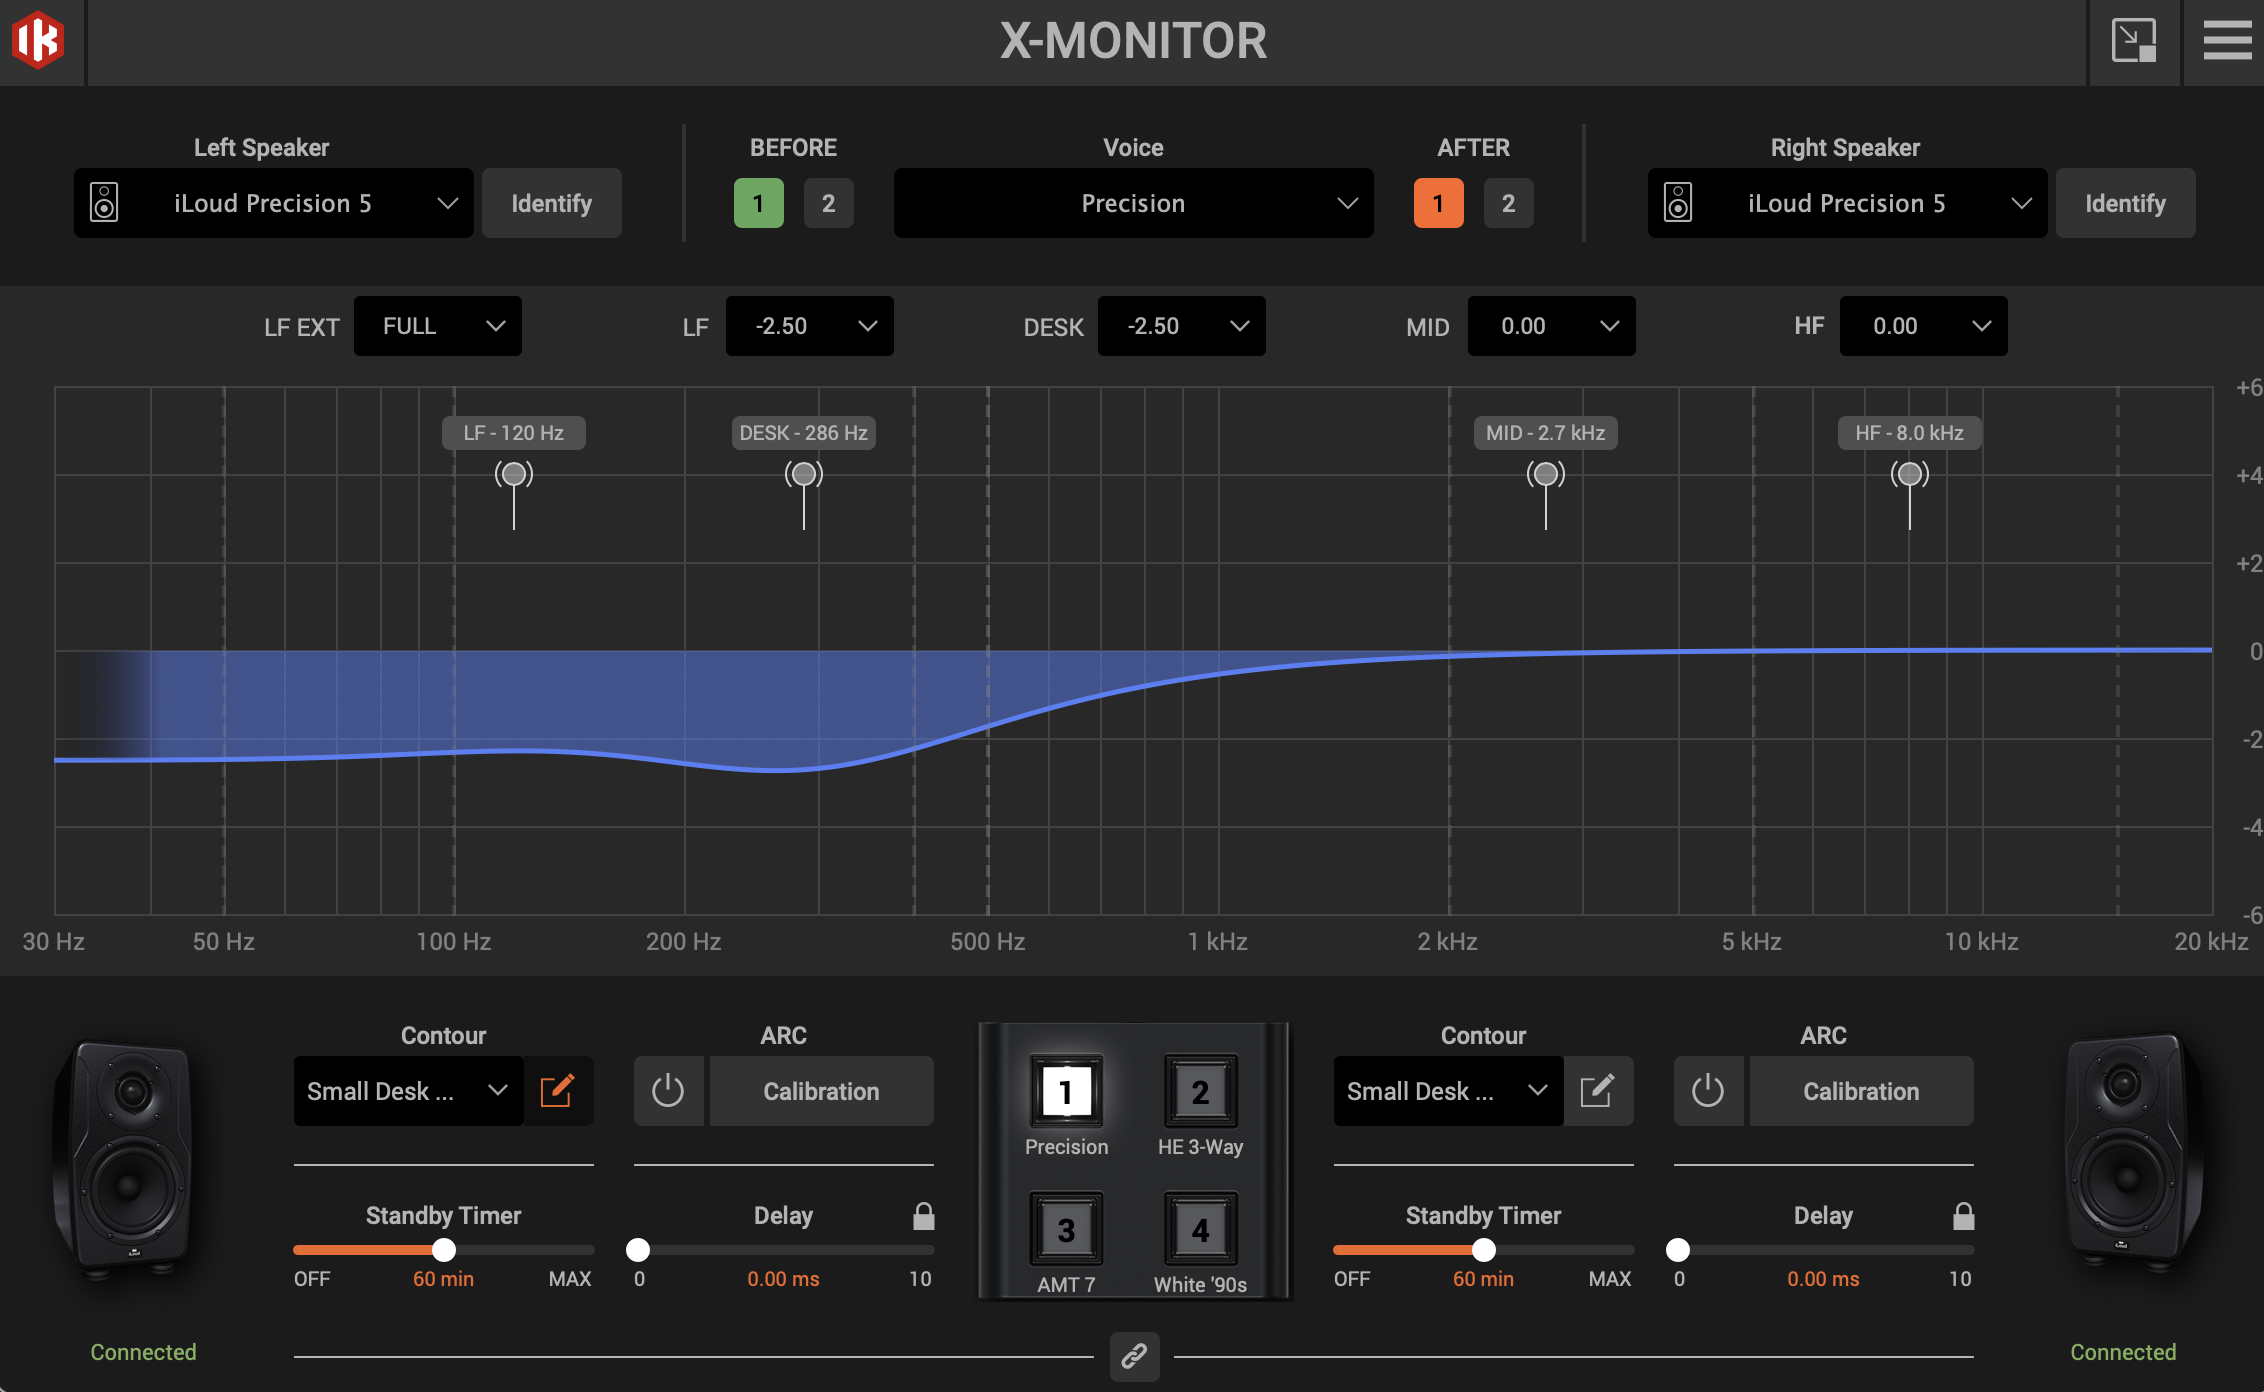
Task: Toggle left speaker ARC power
Action: point(668,1091)
